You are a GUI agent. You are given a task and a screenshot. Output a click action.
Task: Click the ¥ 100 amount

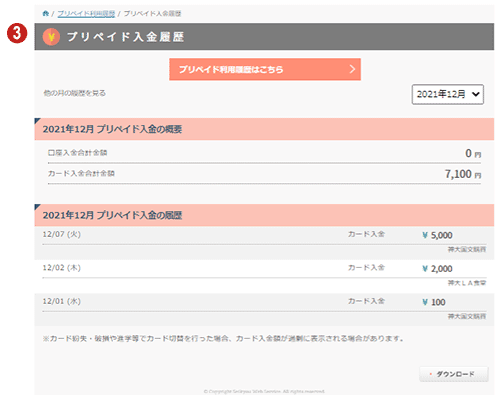pyautogui.click(x=434, y=302)
